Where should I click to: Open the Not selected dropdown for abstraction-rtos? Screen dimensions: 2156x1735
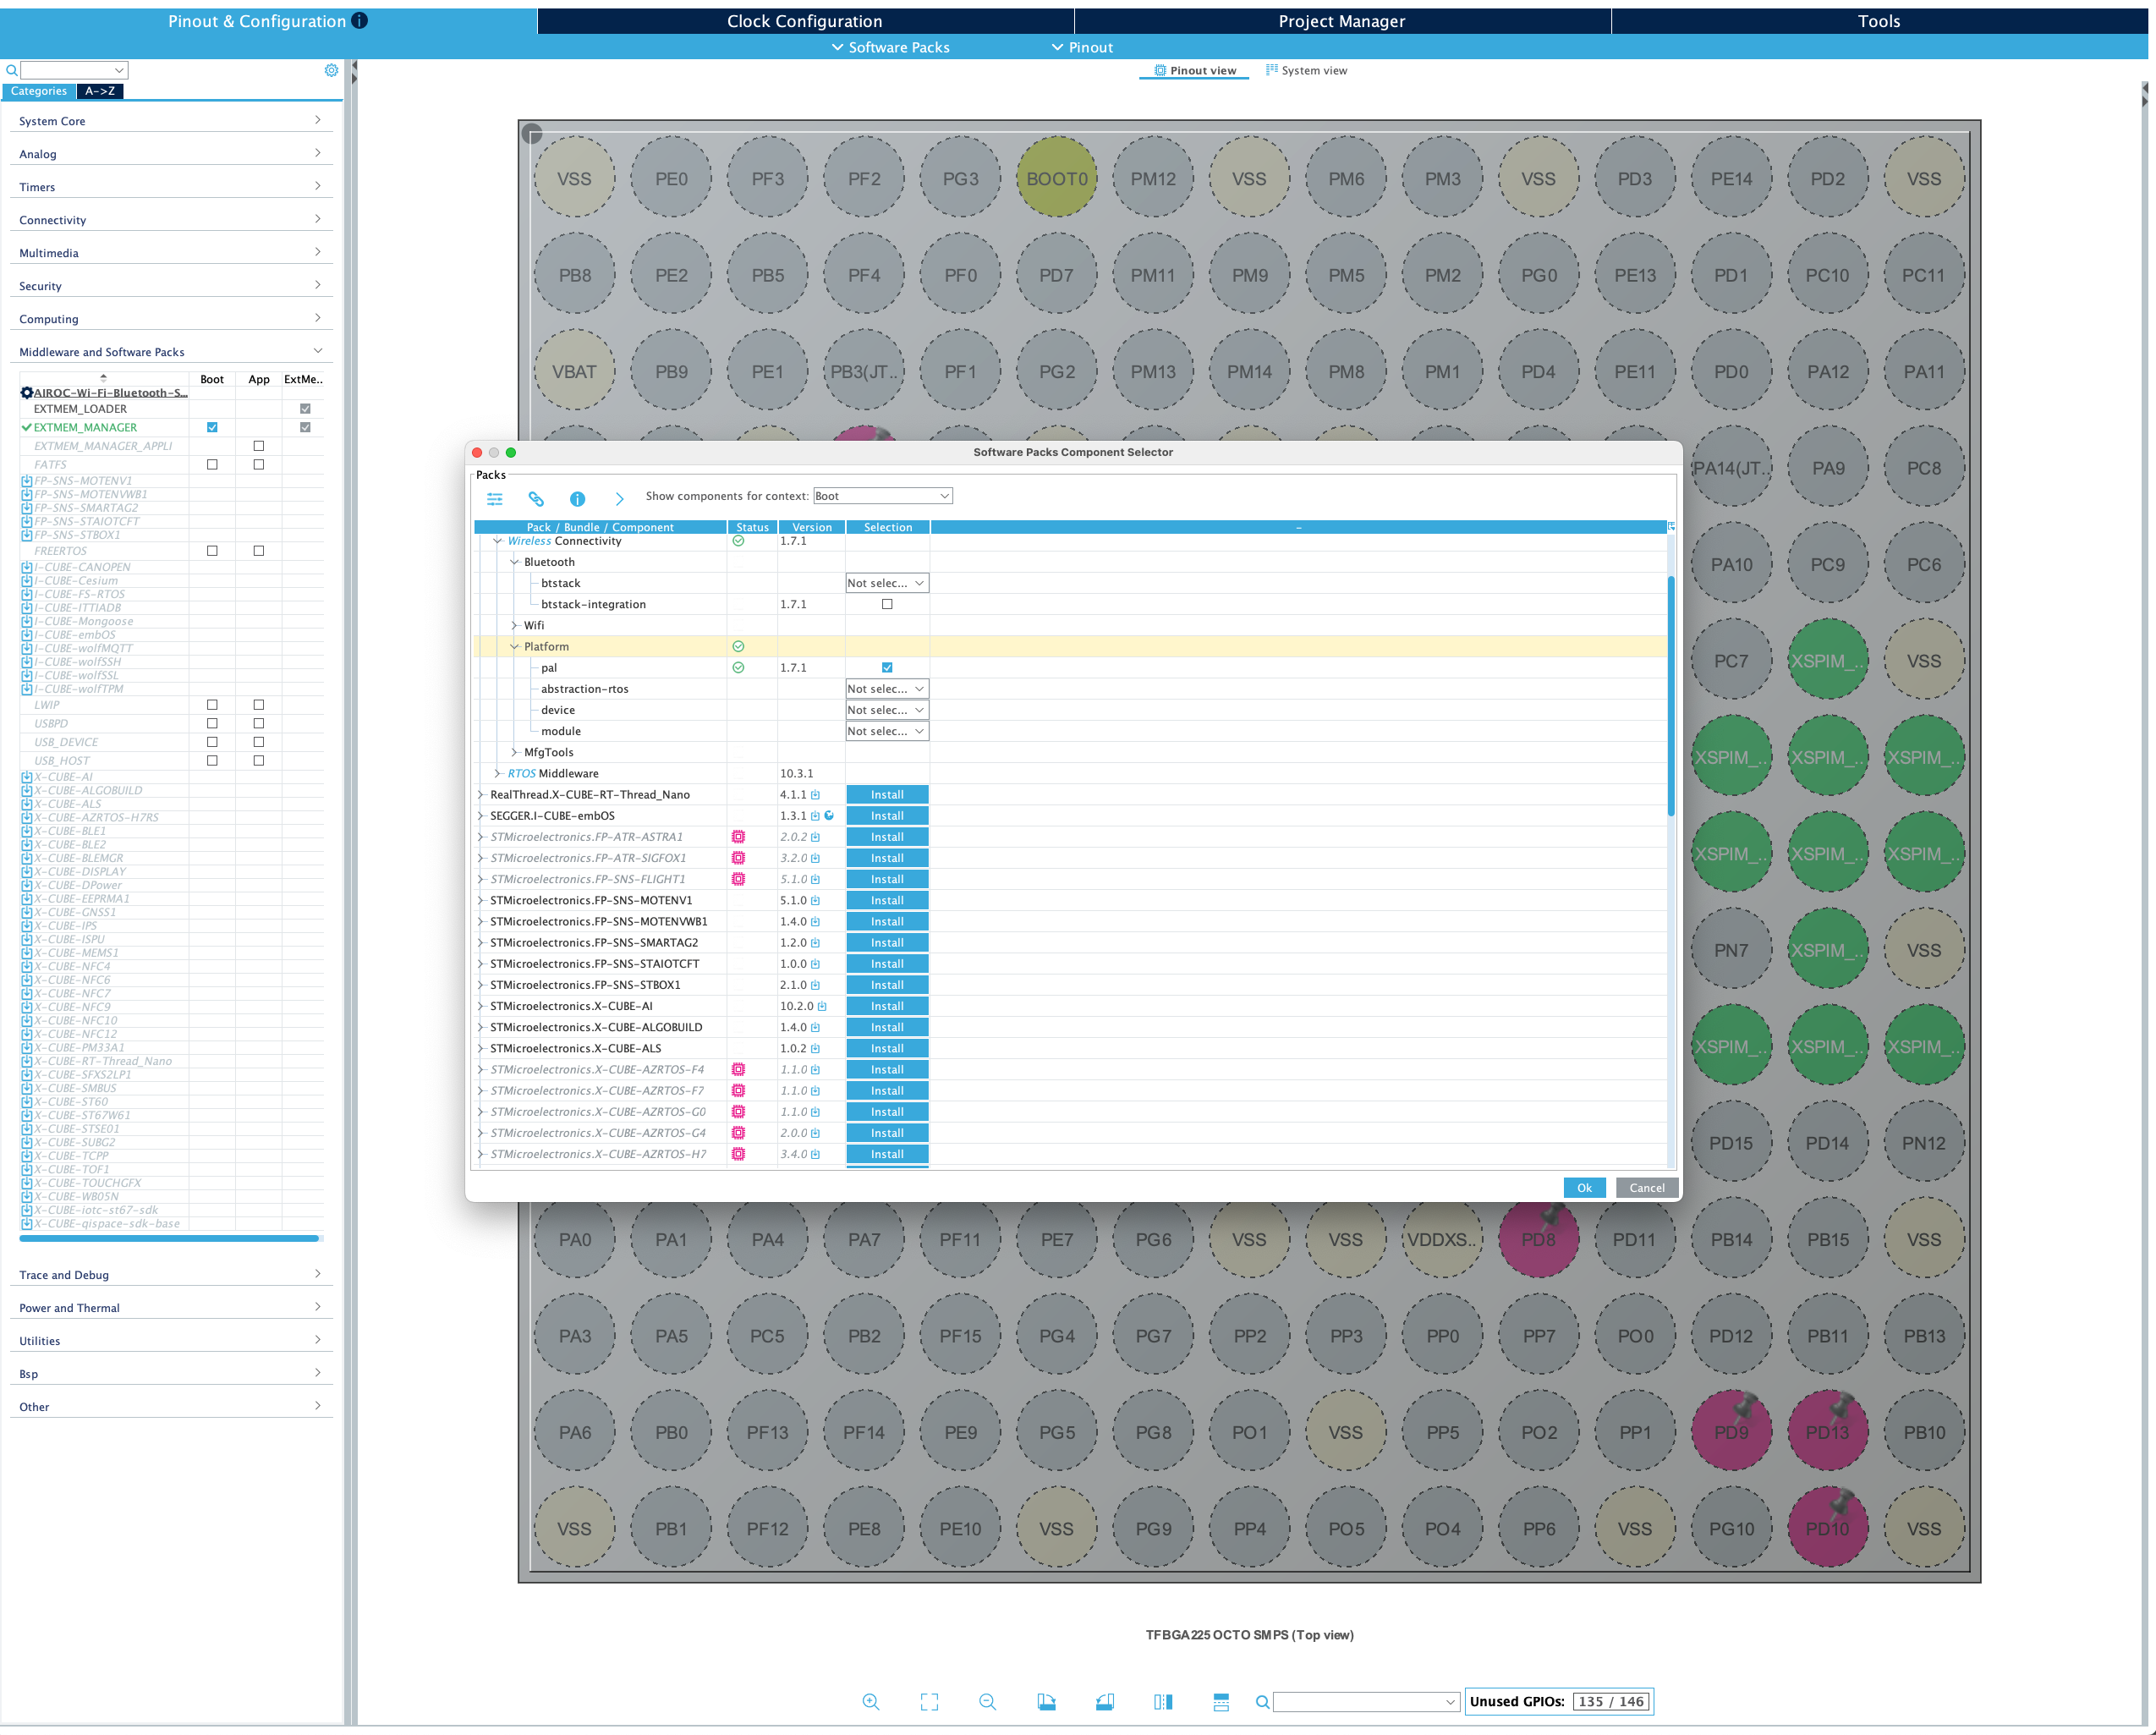pyautogui.click(x=886, y=688)
